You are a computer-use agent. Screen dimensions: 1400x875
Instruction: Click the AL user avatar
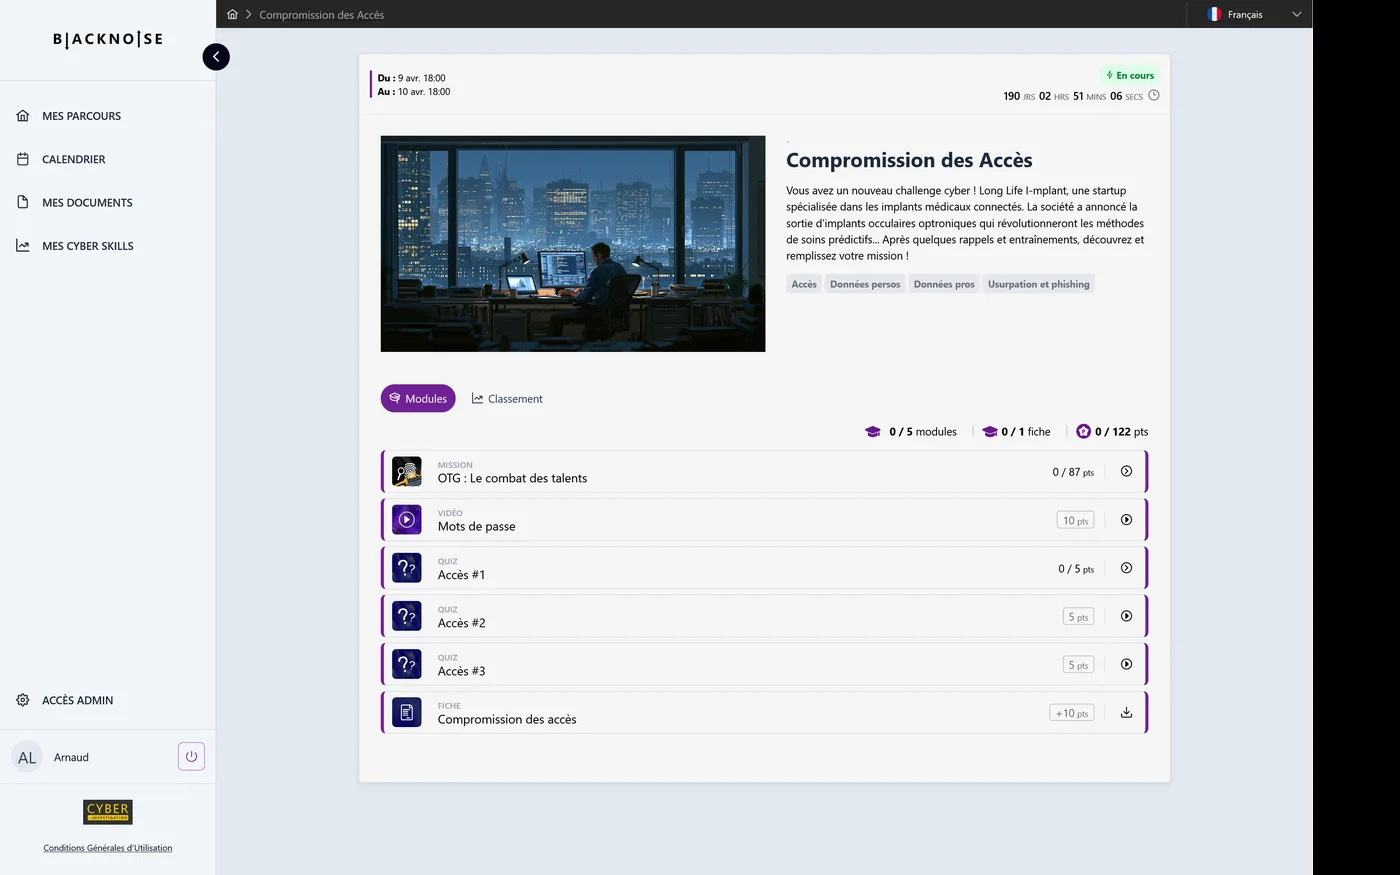(27, 757)
